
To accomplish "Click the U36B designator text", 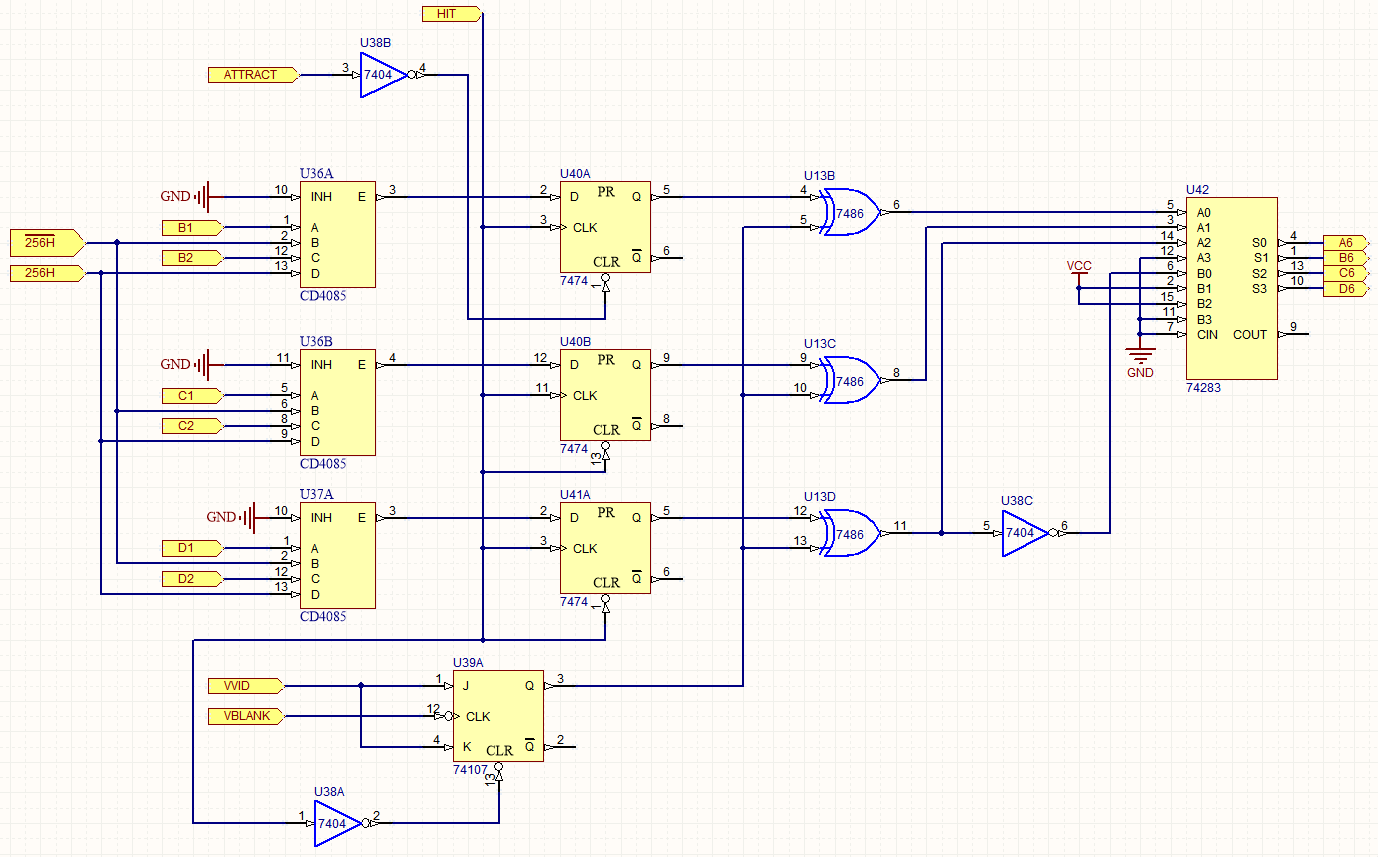I will coord(316,341).
